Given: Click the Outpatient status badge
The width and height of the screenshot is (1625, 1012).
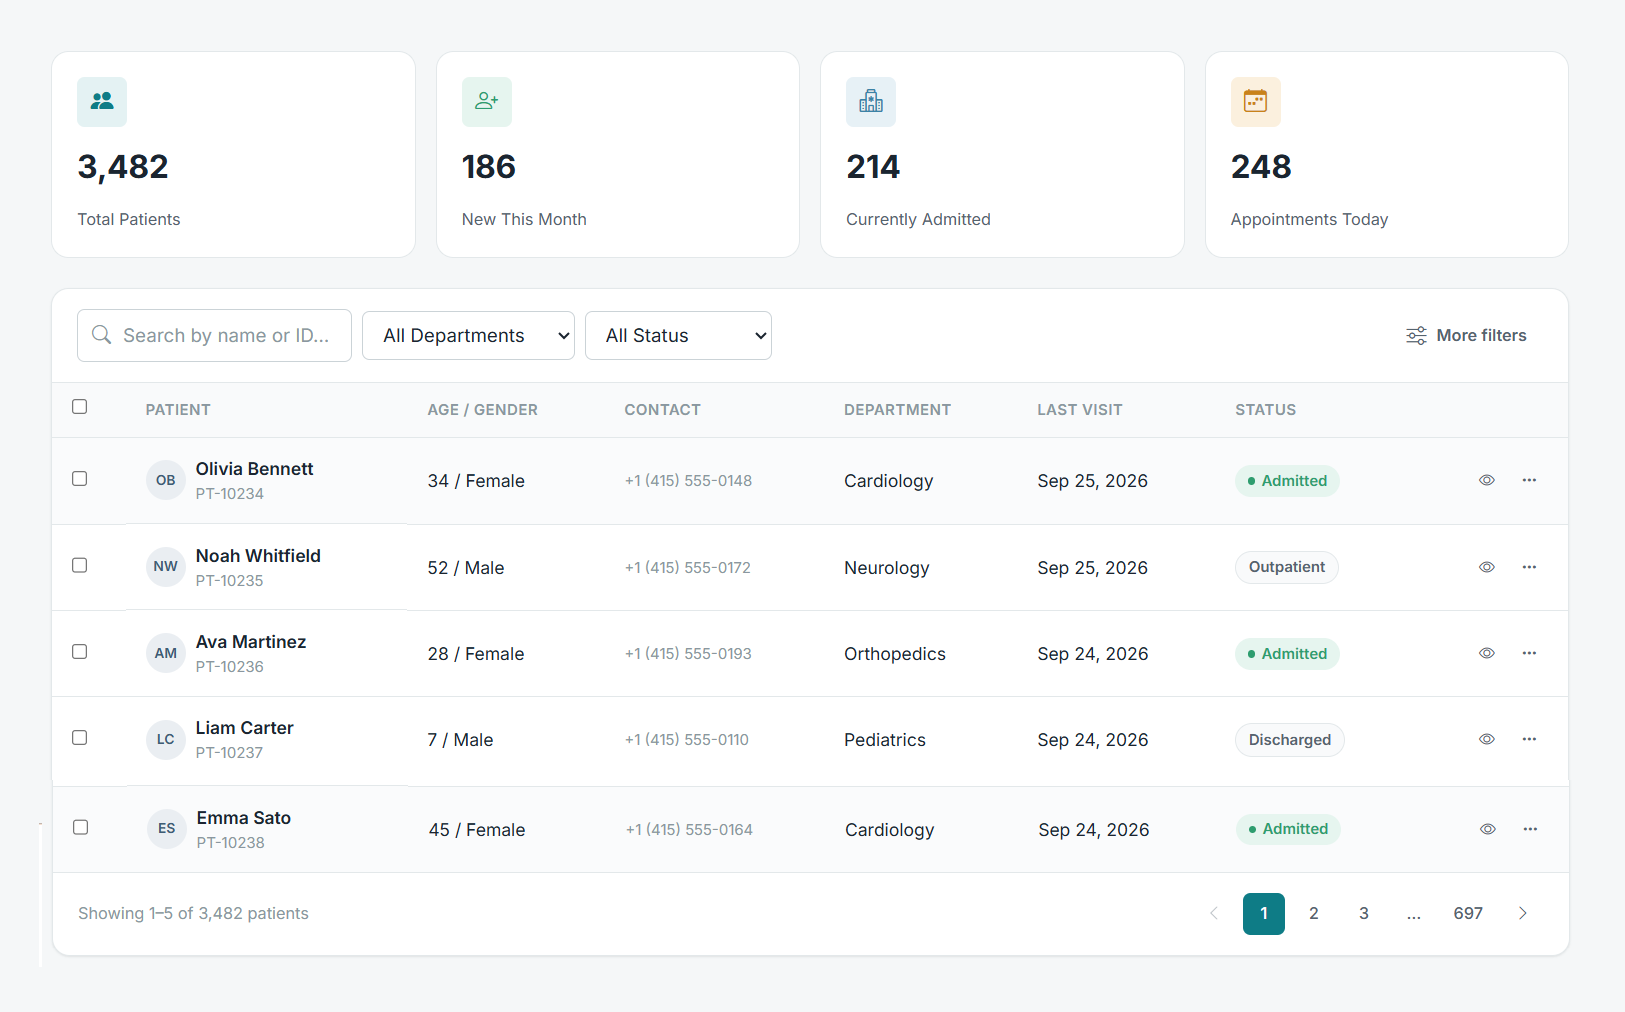Looking at the screenshot, I should coord(1287,567).
